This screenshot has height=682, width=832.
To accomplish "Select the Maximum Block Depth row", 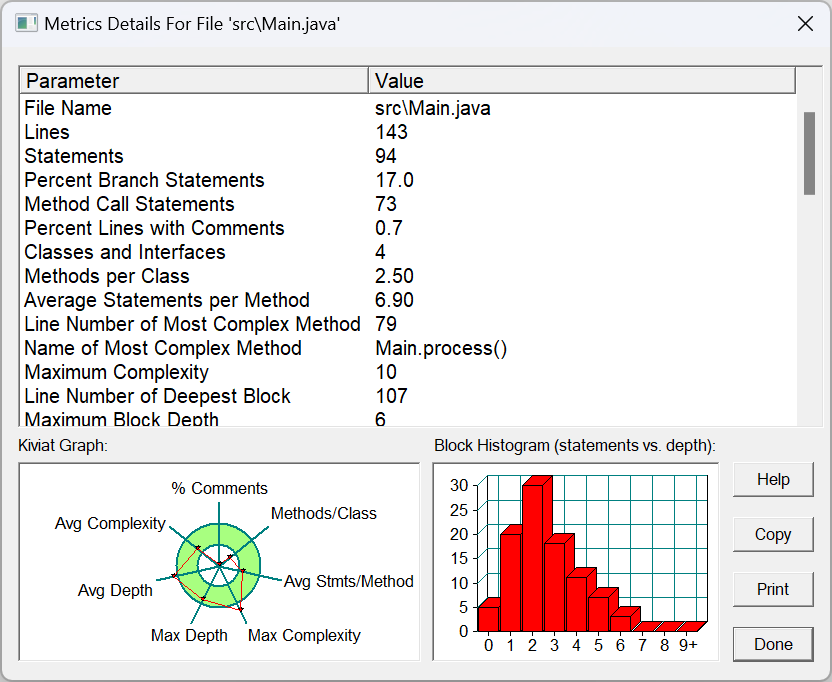I will click(x=408, y=418).
